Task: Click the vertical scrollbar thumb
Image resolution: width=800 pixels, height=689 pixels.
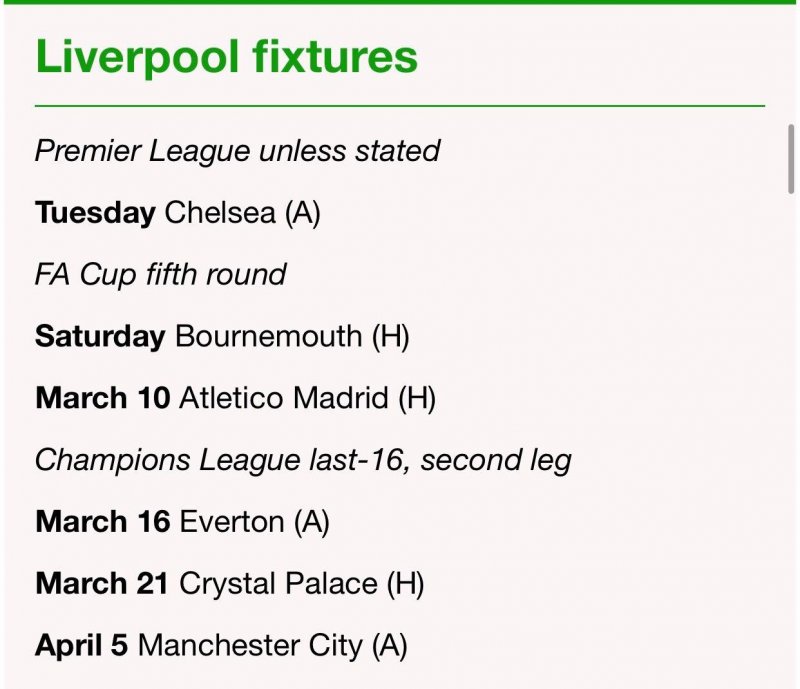Action: pyautogui.click(x=790, y=157)
